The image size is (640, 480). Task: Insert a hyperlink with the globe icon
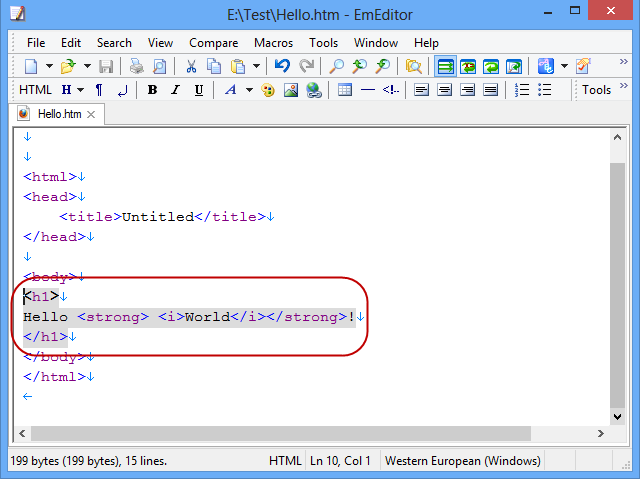click(313, 90)
